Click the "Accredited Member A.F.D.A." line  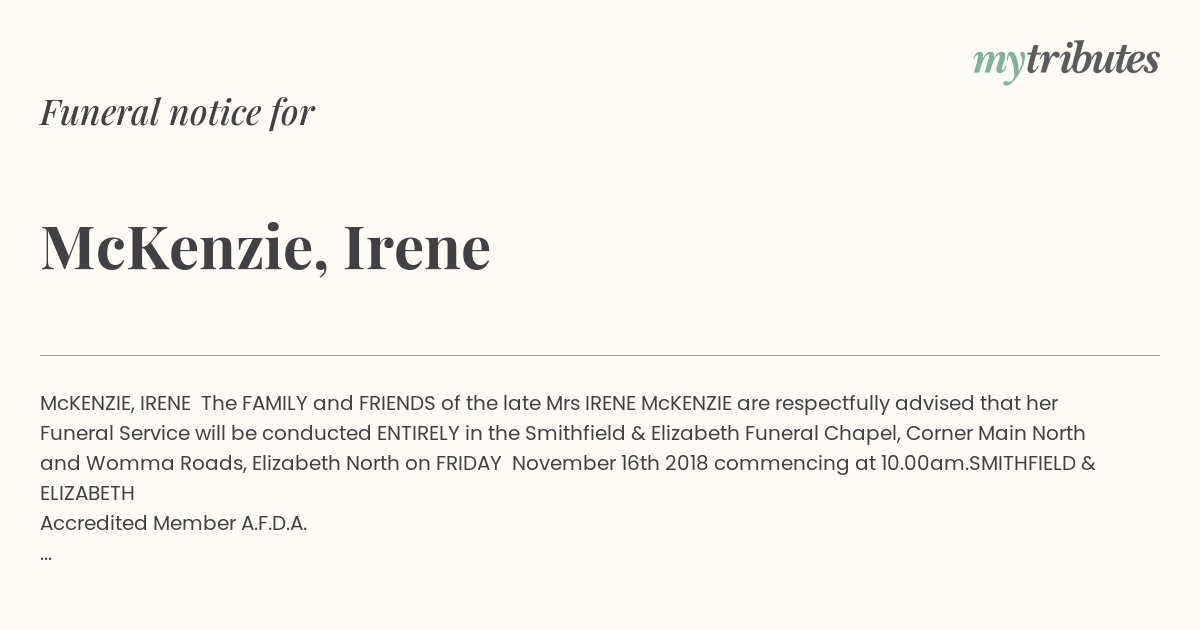point(173,524)
